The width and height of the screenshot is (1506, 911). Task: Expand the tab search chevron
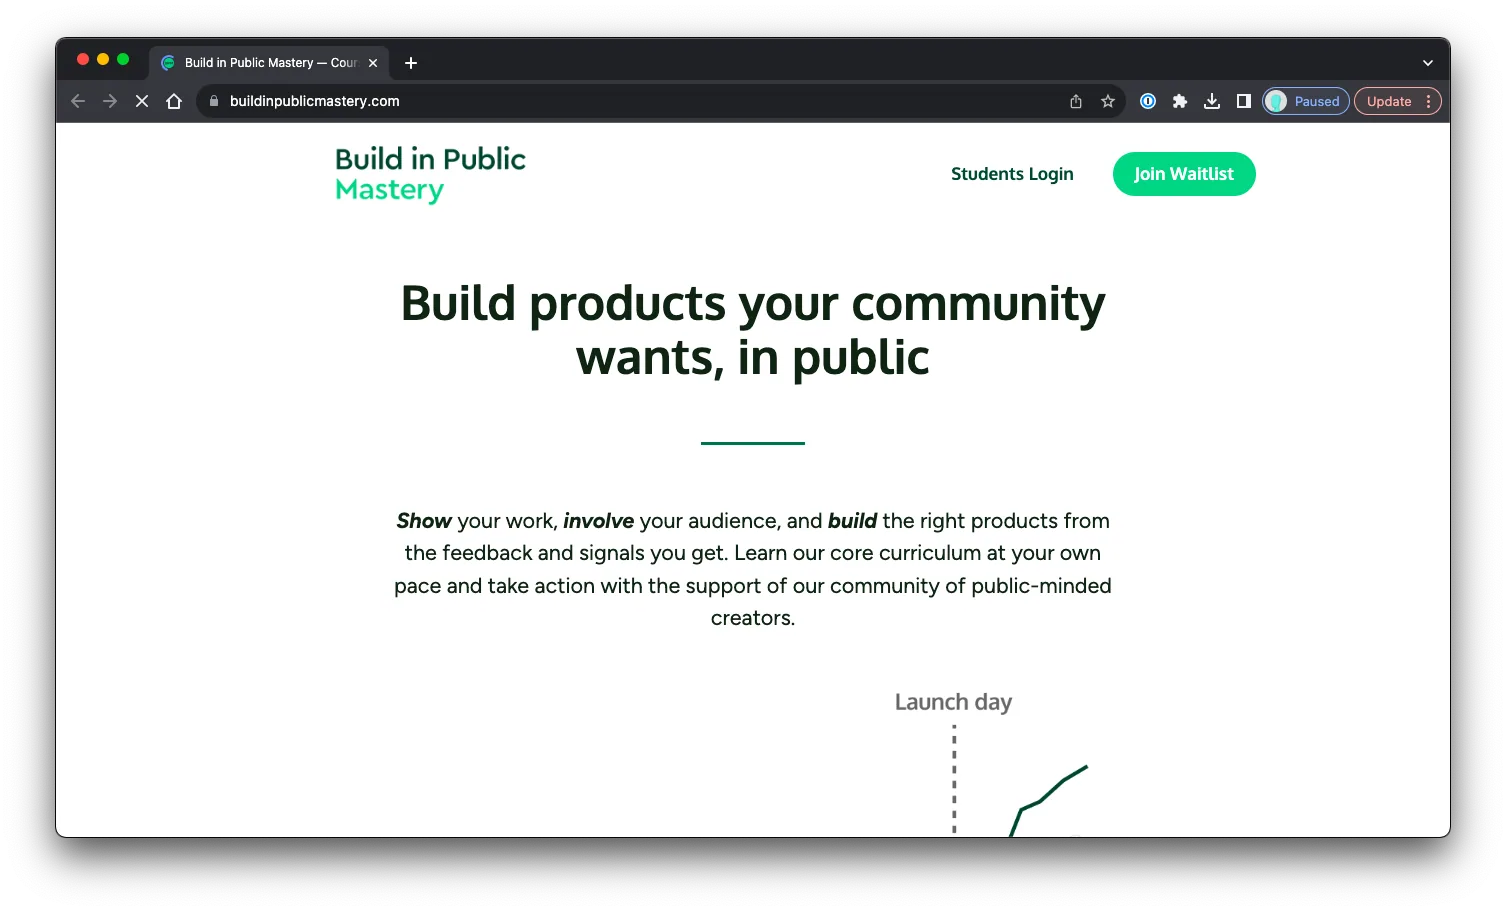pos(1428,63)
